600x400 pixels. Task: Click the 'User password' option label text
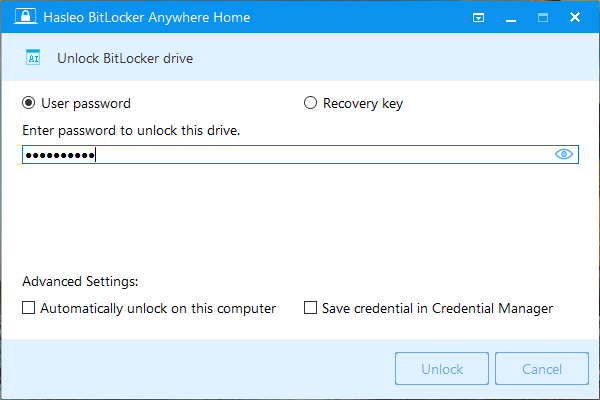[86, 103]
